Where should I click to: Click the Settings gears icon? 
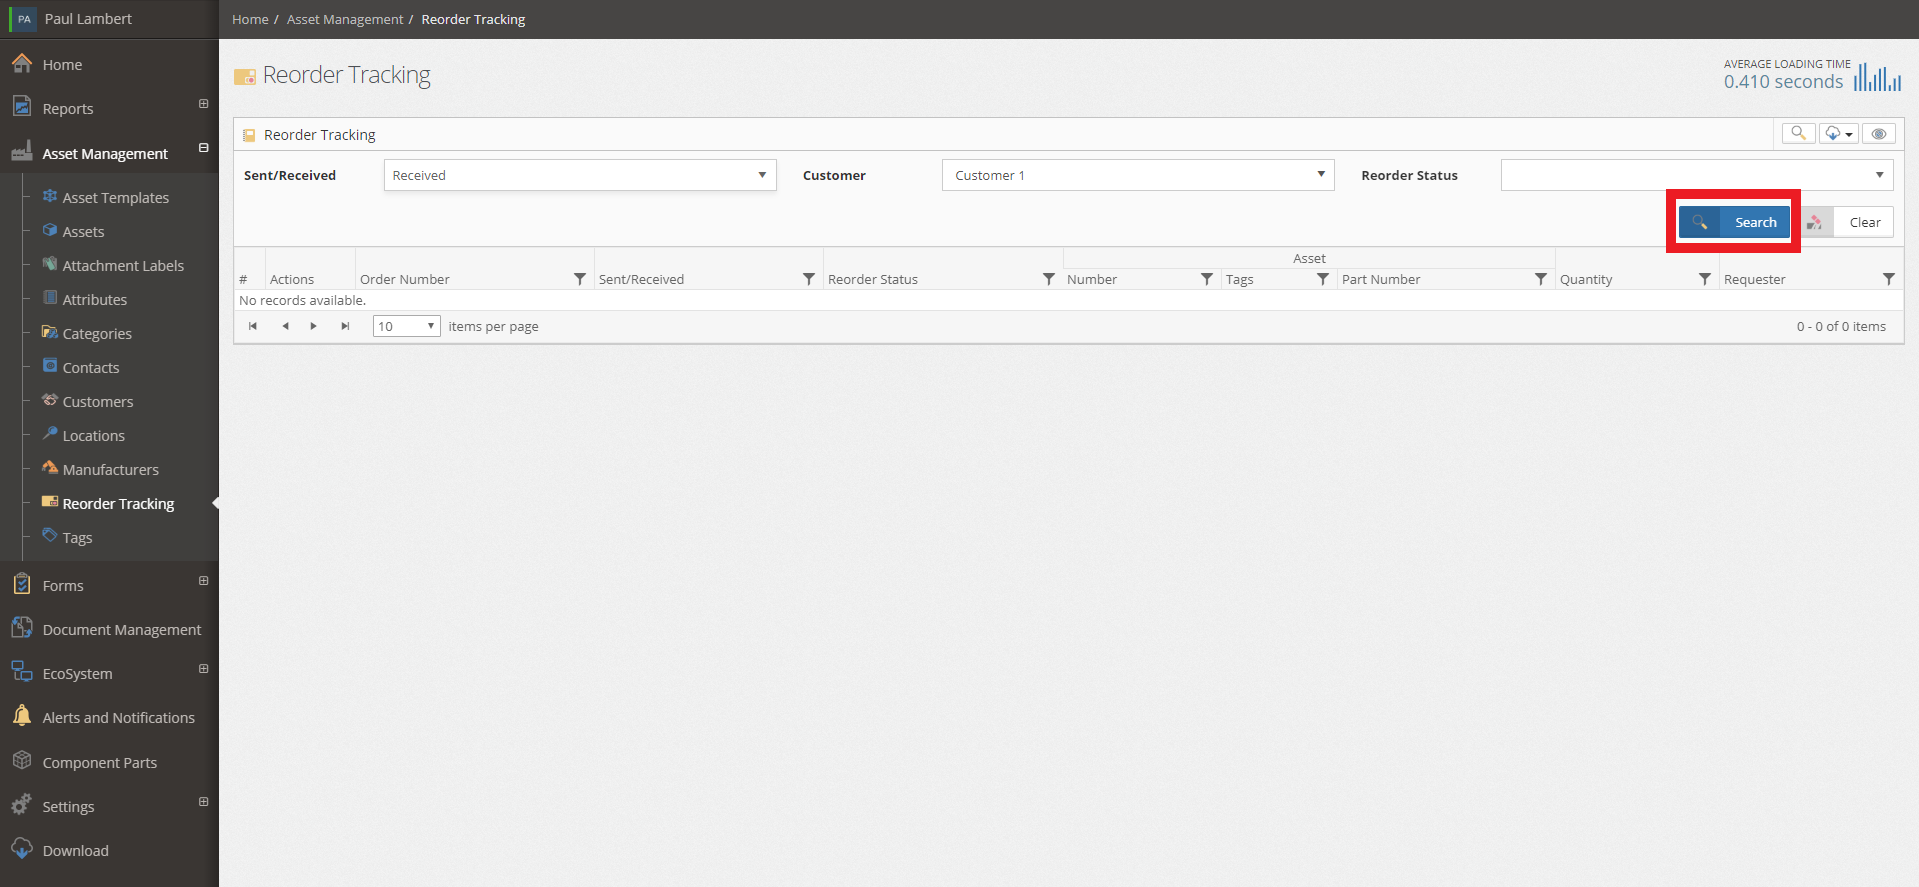click(22, 805)
